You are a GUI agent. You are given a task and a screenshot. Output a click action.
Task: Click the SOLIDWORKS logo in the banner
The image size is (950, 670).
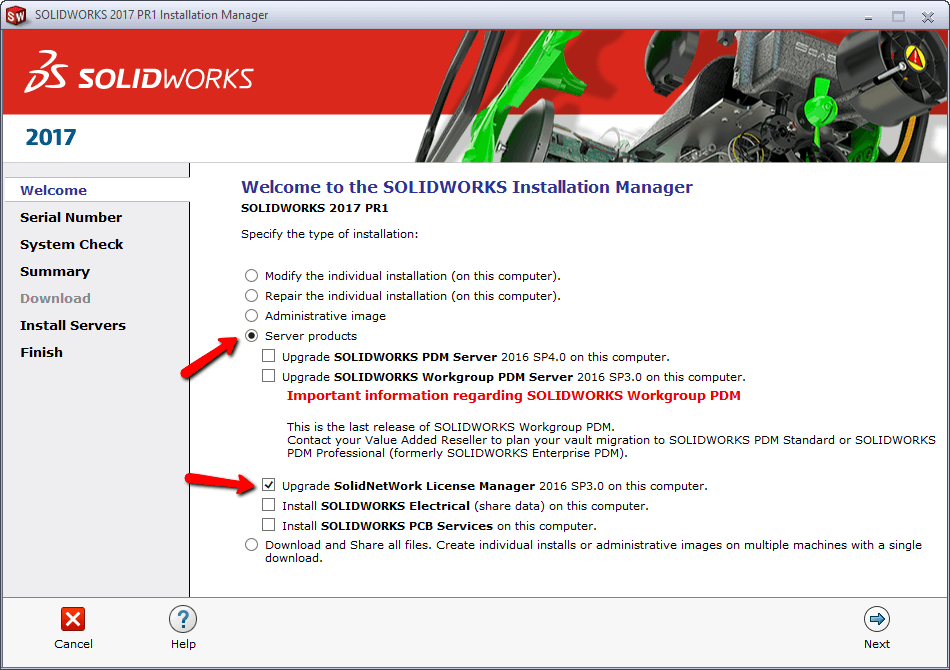click(x=140, y=75)
